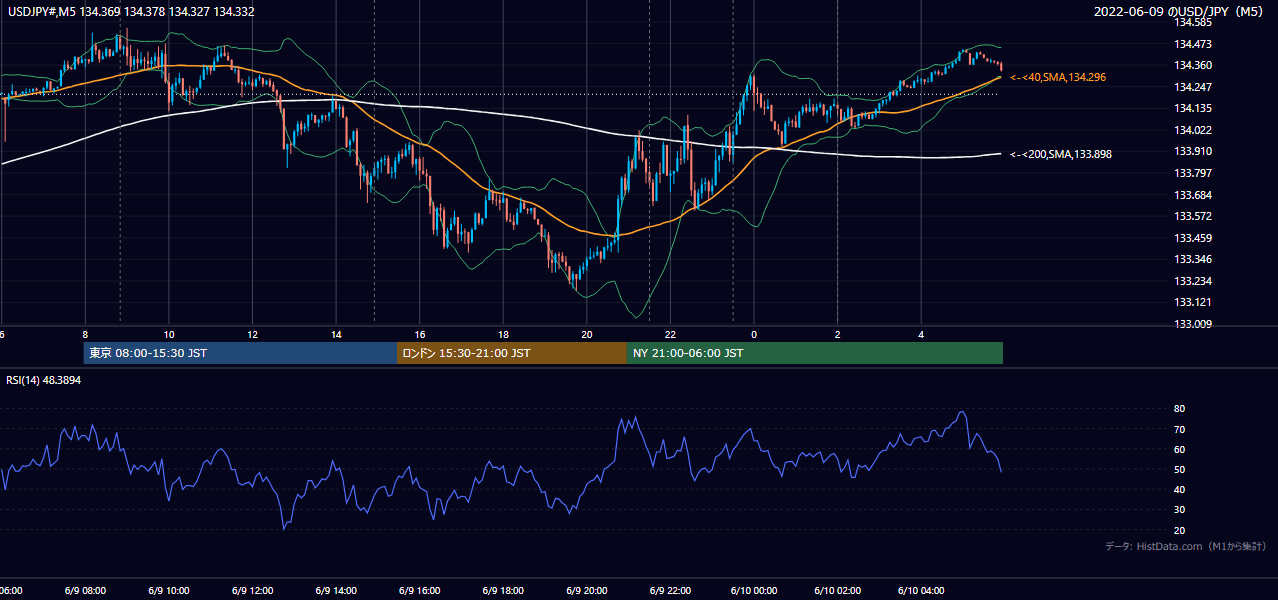Select the NY 21:00-06:00 JST session bar

815,353
